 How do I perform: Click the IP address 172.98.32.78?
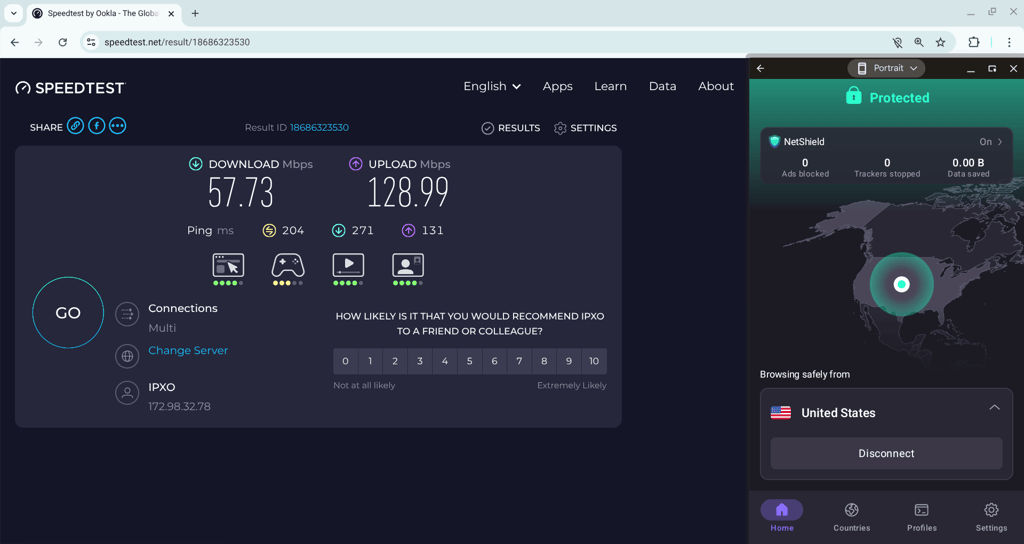[179, 406]
